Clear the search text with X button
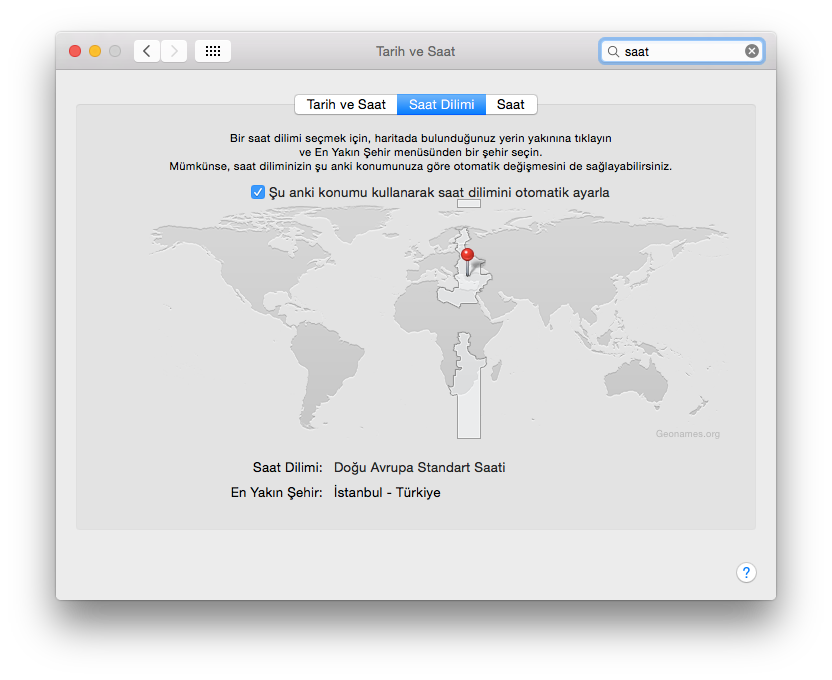 (752, 51)
